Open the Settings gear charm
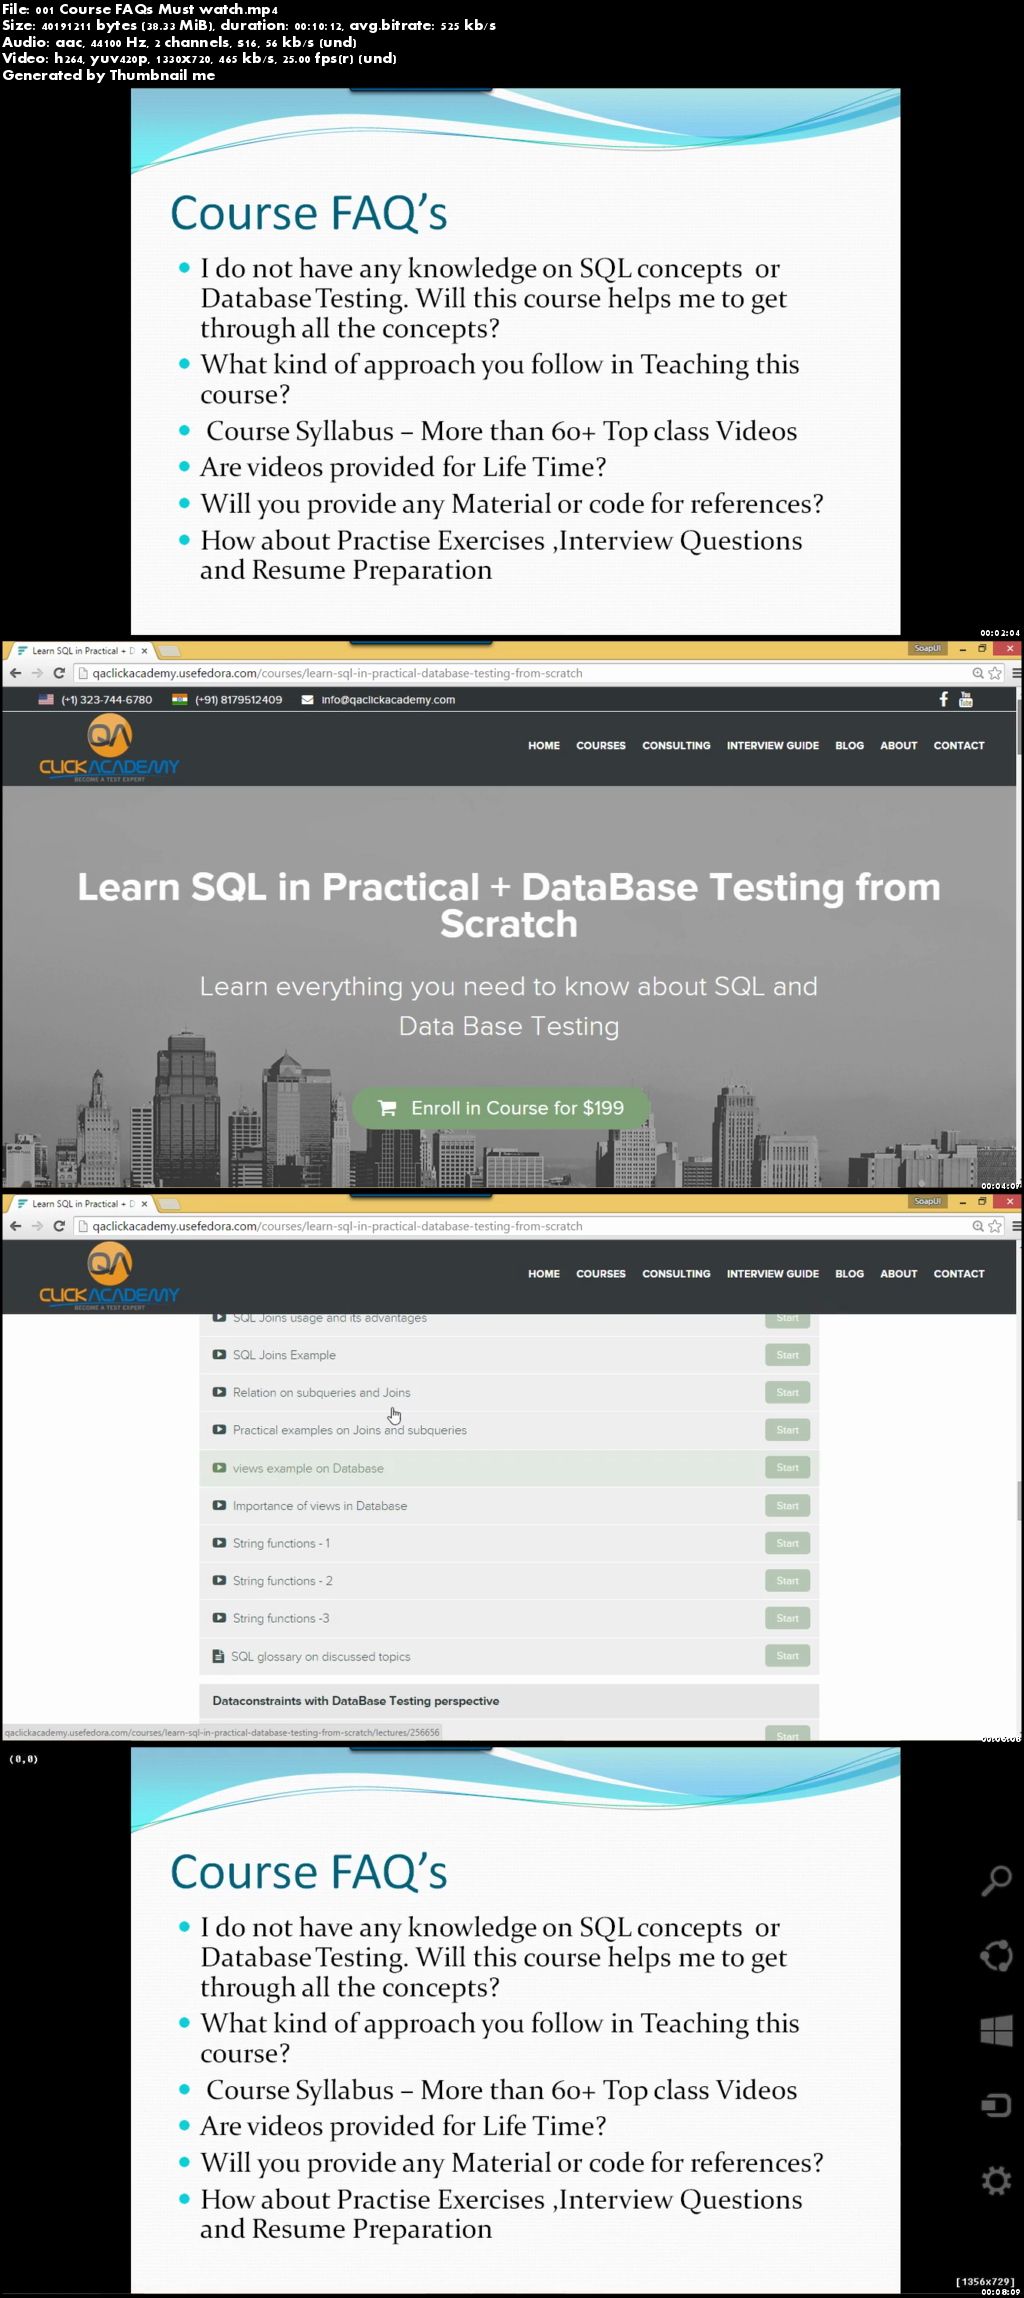 [996, 2180]
